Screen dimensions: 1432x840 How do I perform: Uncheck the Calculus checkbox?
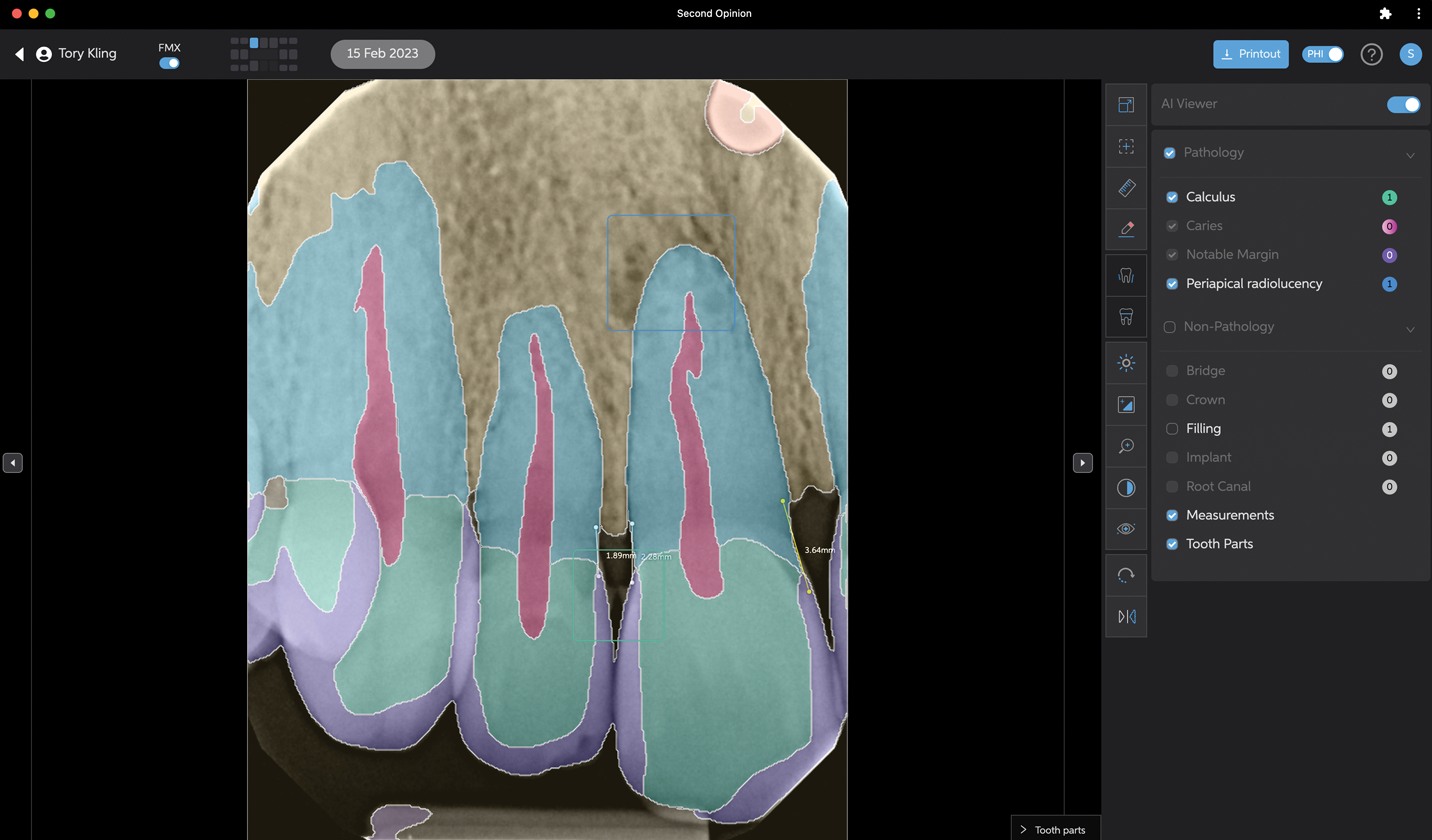pyautogui.click(x=1172, y=197)
